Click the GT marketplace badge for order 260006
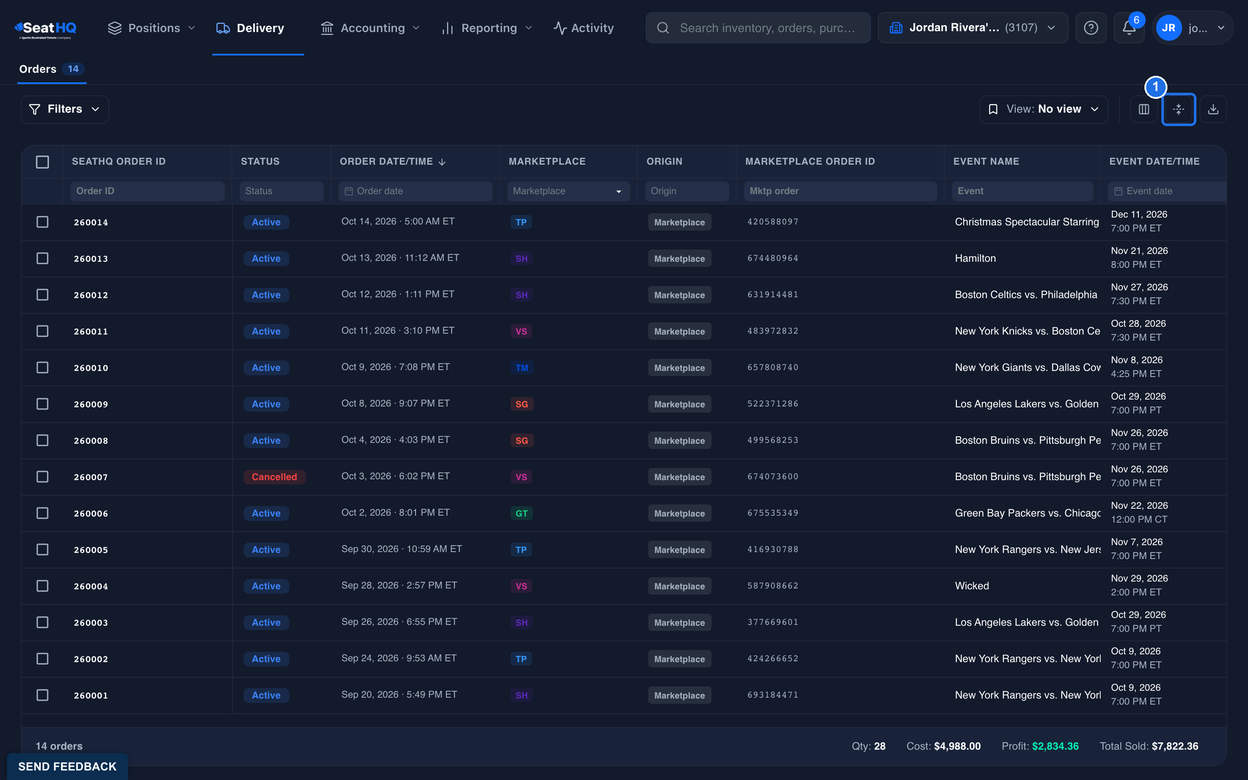Image resolution: width=1248 pixels, height=780 pixels. point(521,513)
